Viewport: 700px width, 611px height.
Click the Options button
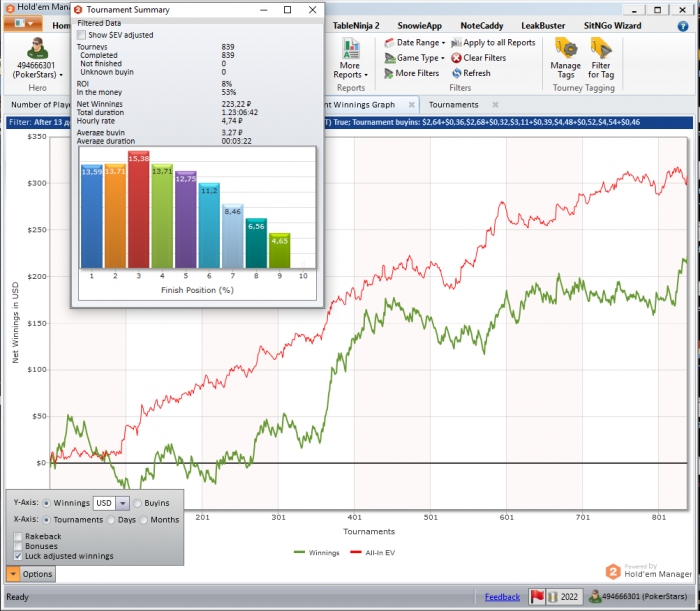tap(38, 574)
